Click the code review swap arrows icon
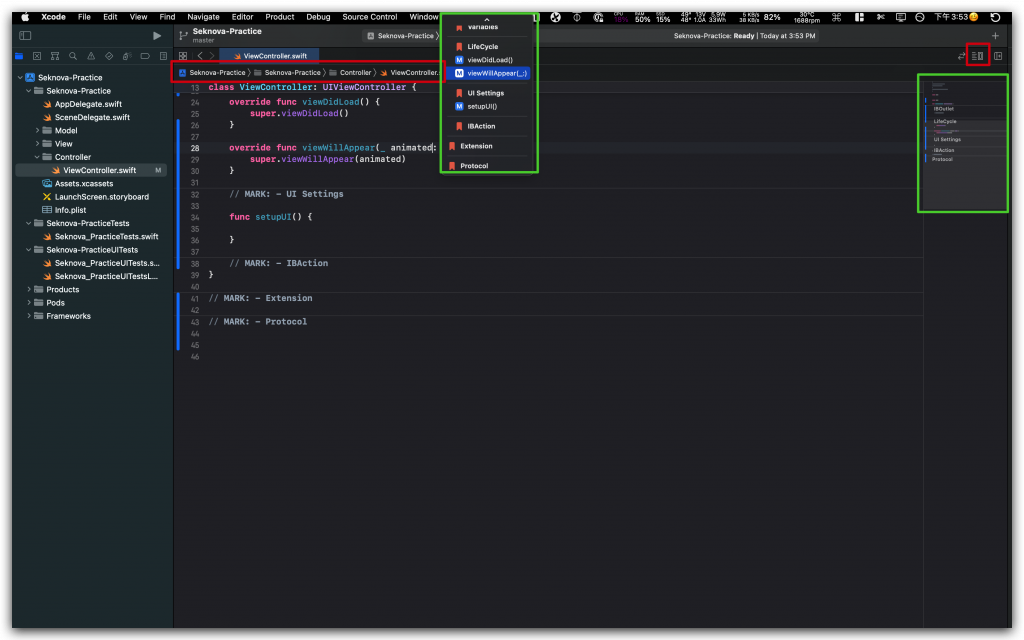The height and width of the screenshot is (640, 1024). [x=961, y=56]
